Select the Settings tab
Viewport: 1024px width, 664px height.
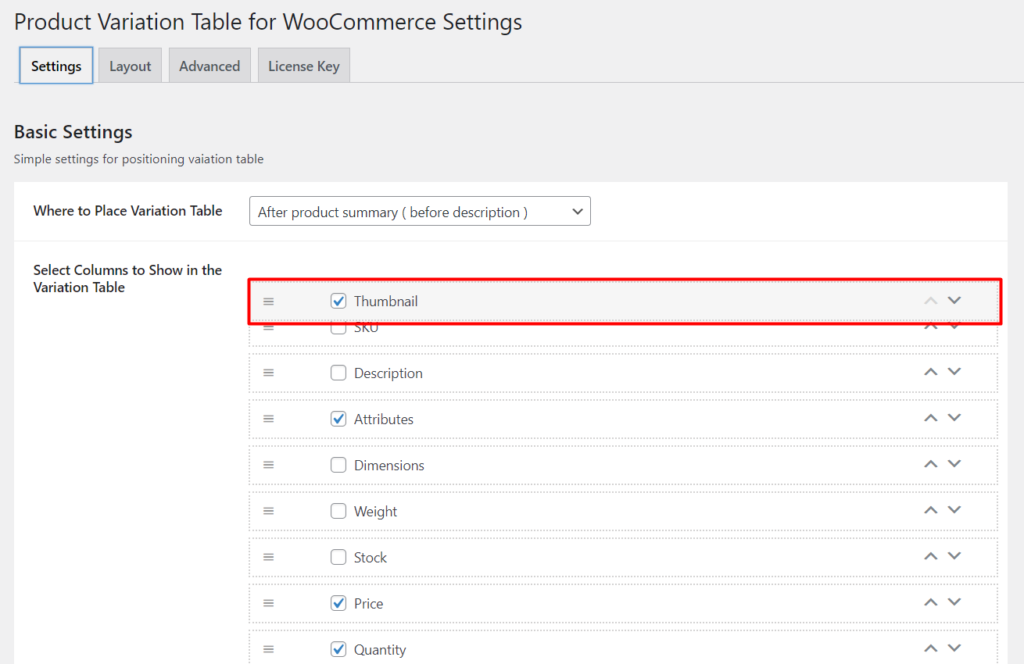click(56, 66)
